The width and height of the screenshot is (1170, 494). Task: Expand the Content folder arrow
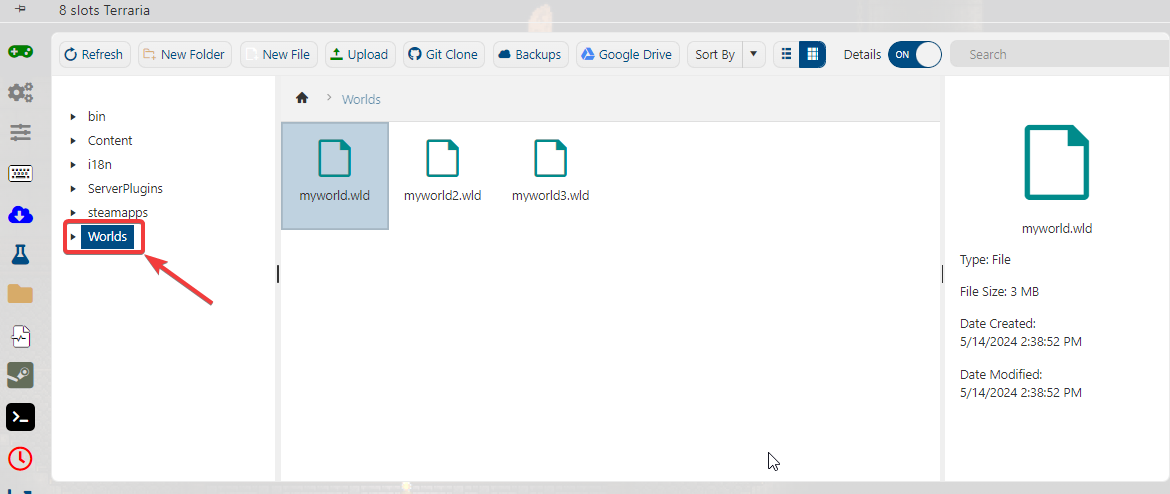coord(73,140)
